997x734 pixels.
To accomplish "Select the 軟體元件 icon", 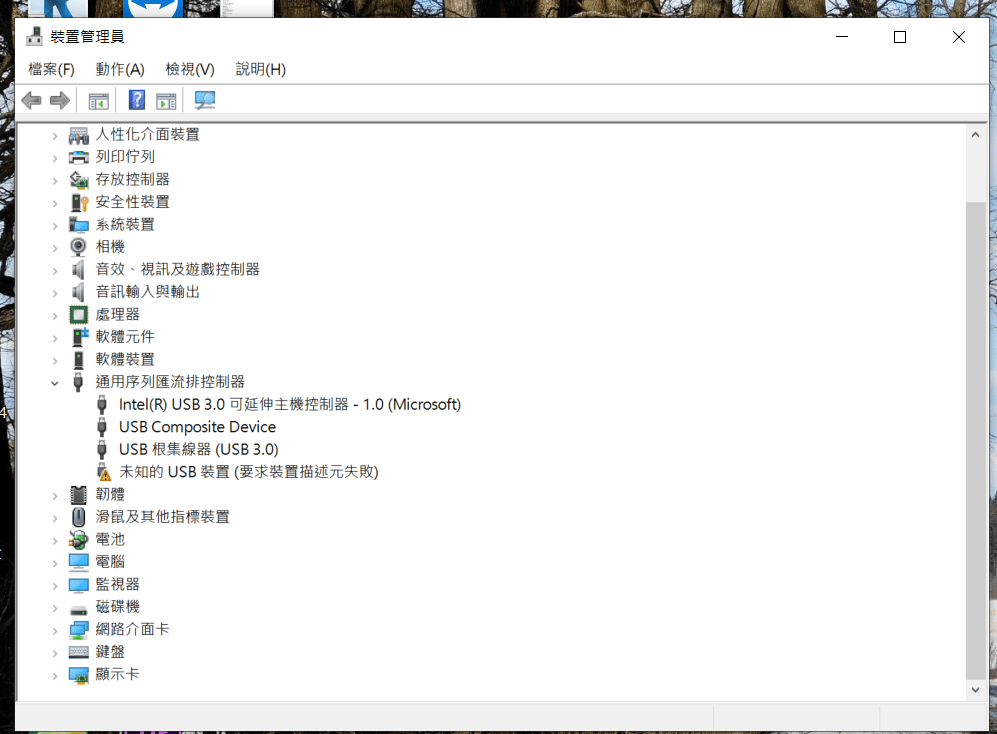I will [x=79, y=337].
